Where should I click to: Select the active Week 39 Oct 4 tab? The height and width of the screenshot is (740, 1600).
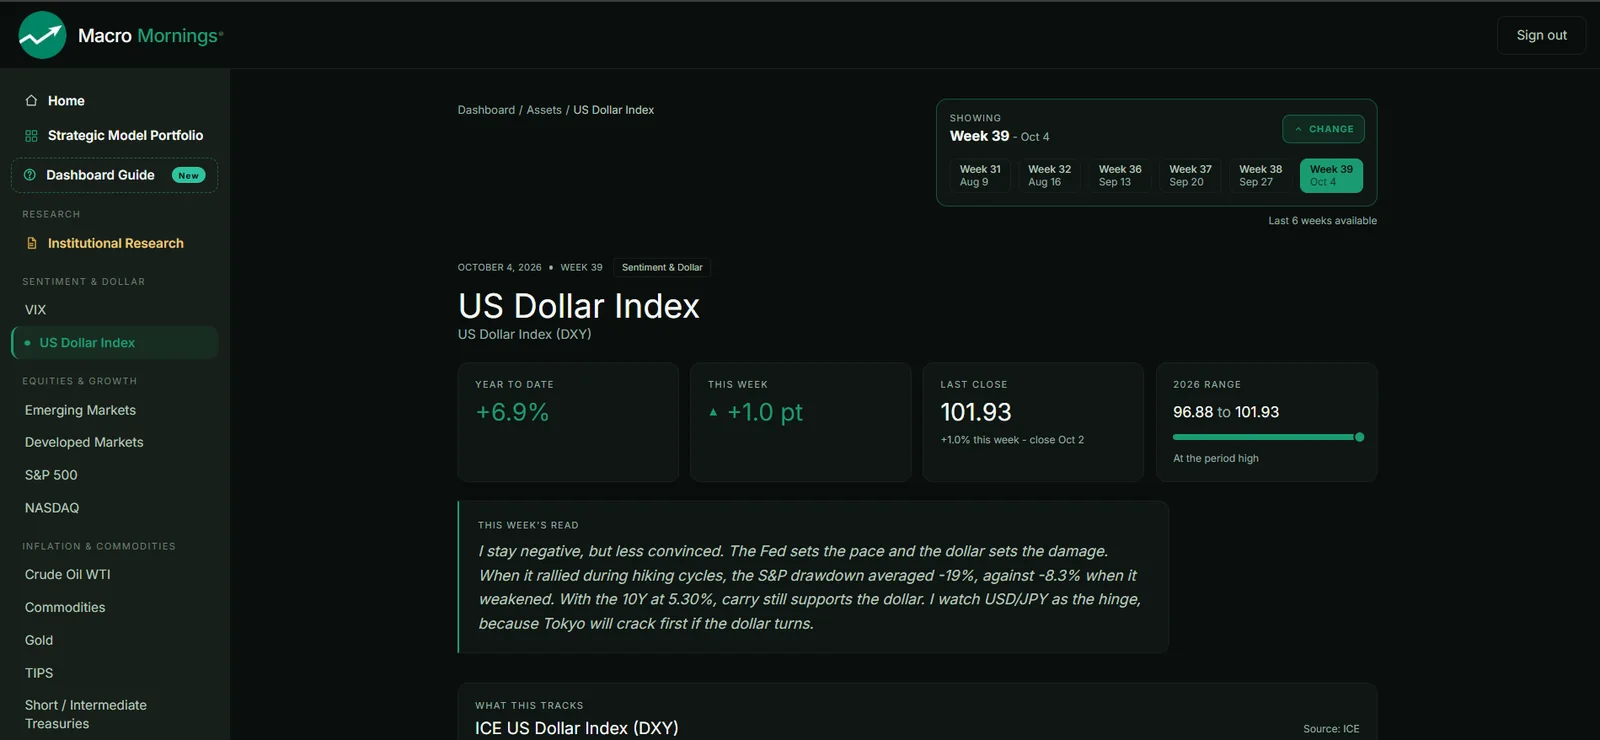coord(1331,176)
